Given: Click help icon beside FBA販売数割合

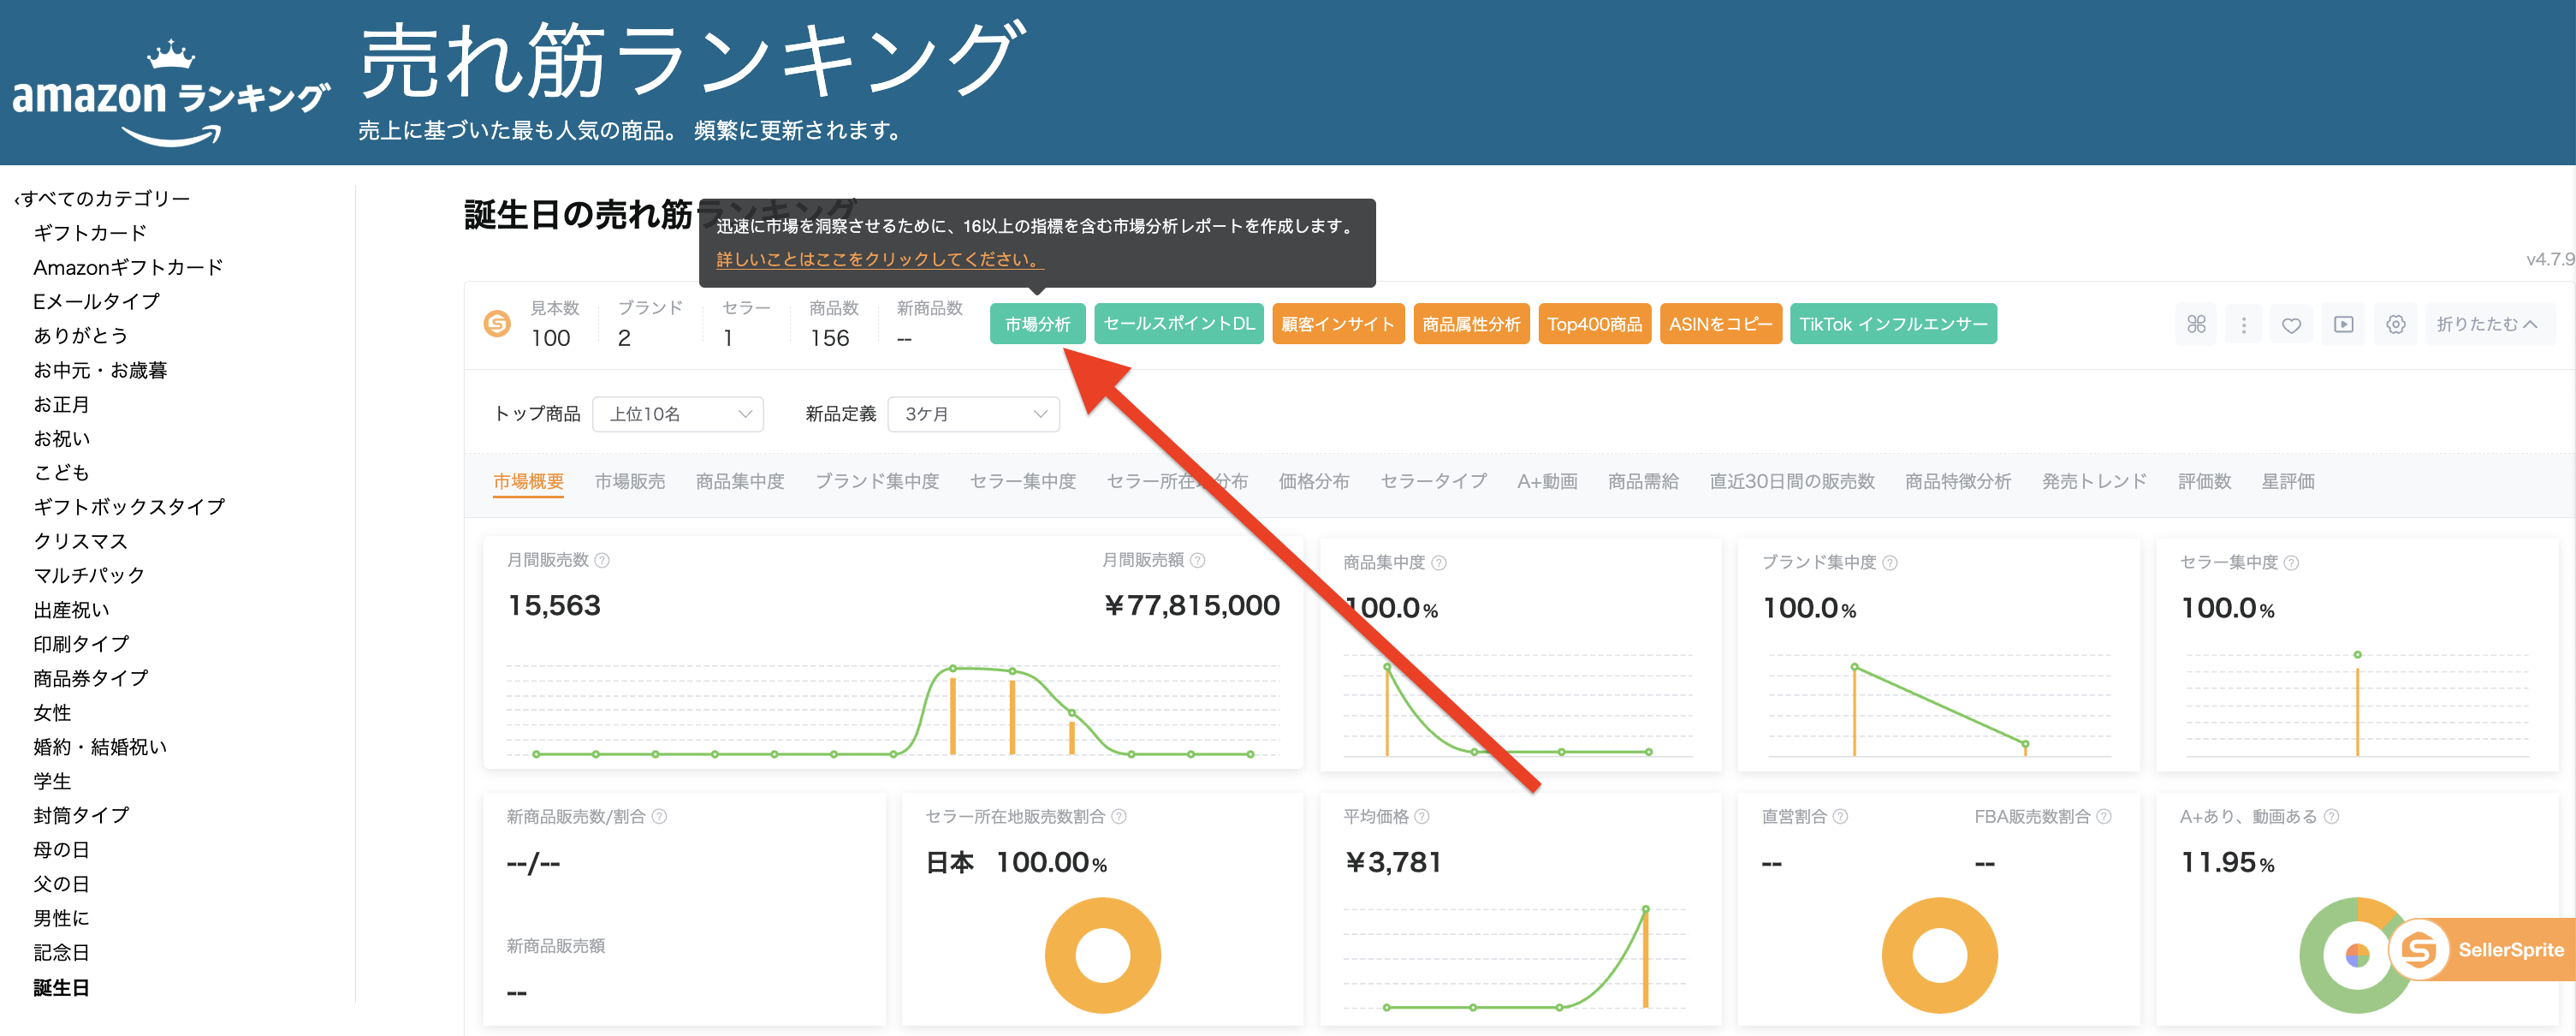Looking at the screenshot, I should pos(2104,817).
